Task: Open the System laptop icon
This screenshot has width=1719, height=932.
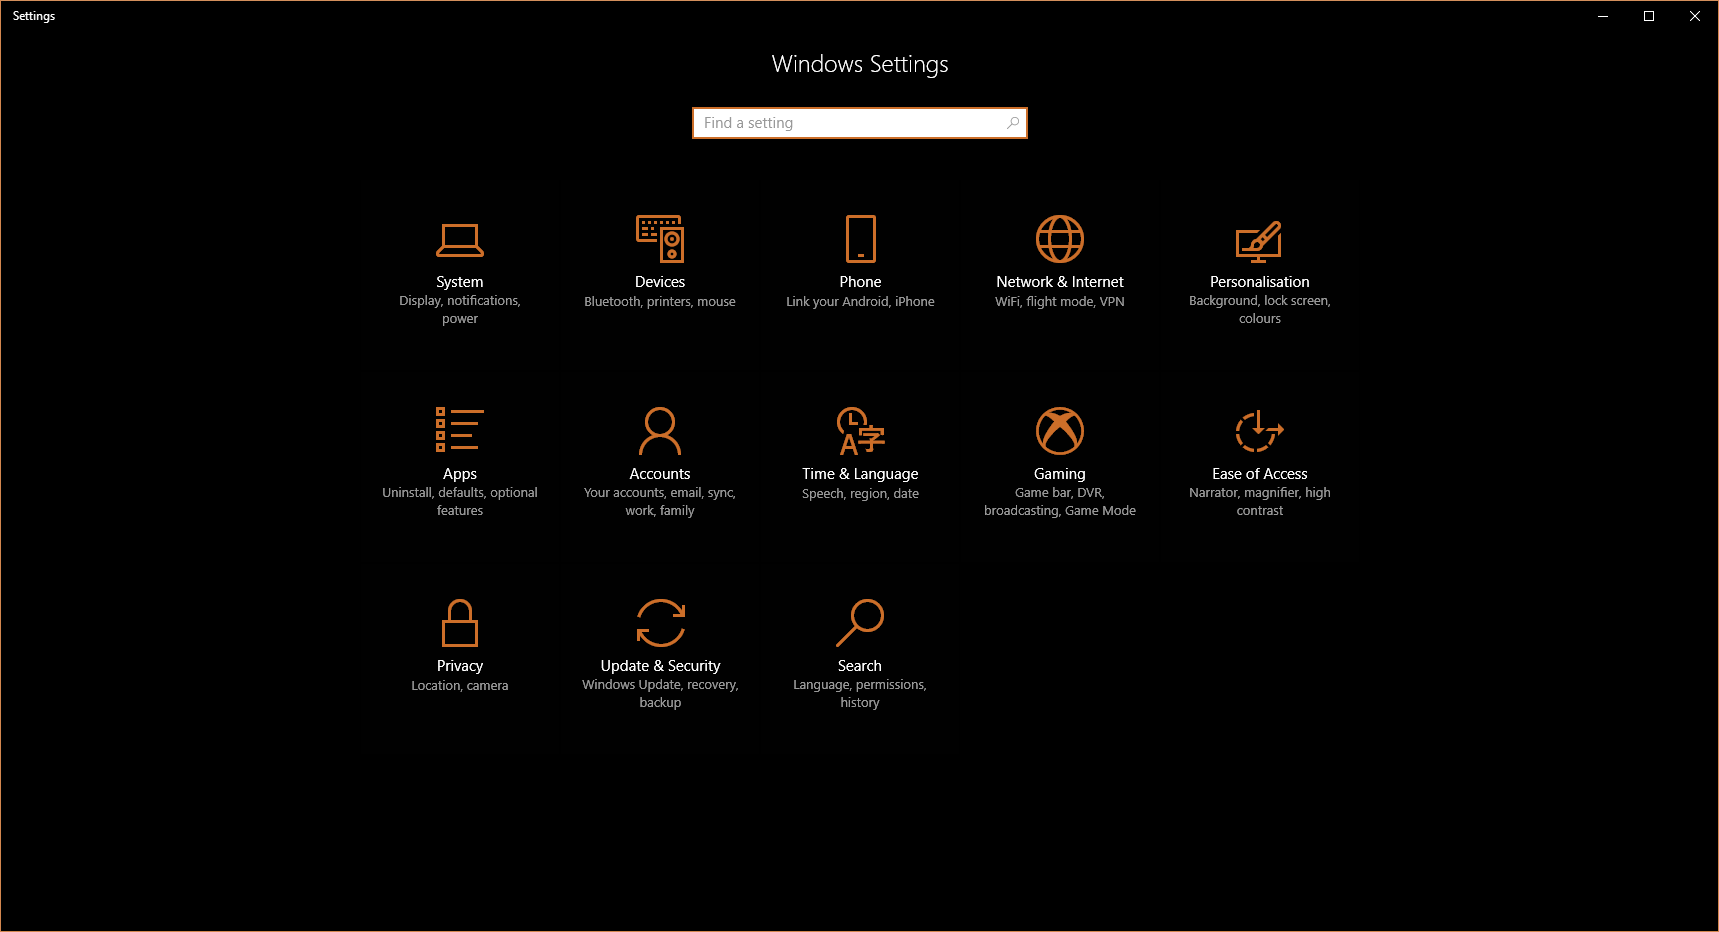Action: [460, 240]
